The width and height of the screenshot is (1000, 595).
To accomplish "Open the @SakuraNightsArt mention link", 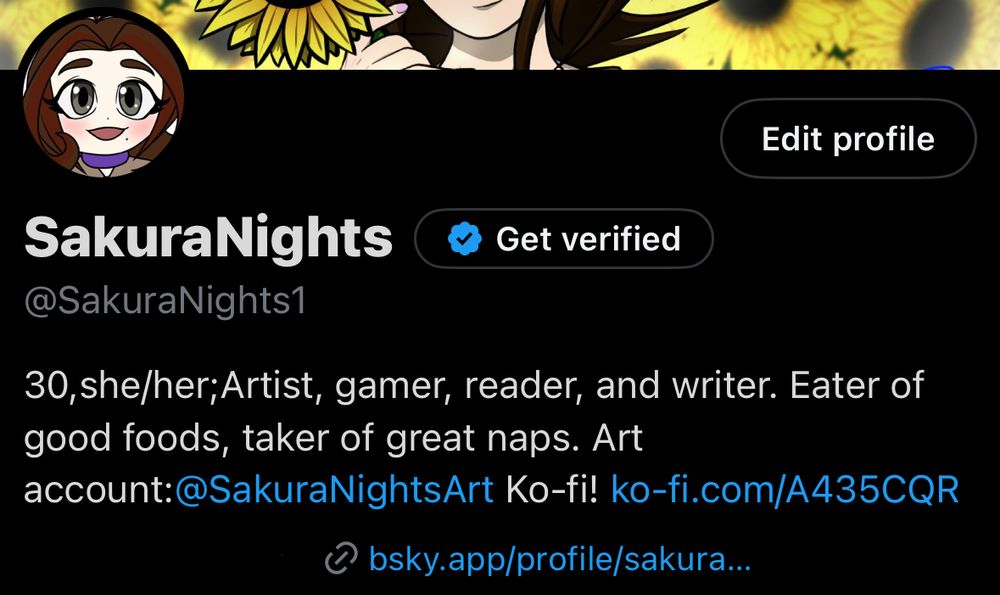I will [334, 490].
